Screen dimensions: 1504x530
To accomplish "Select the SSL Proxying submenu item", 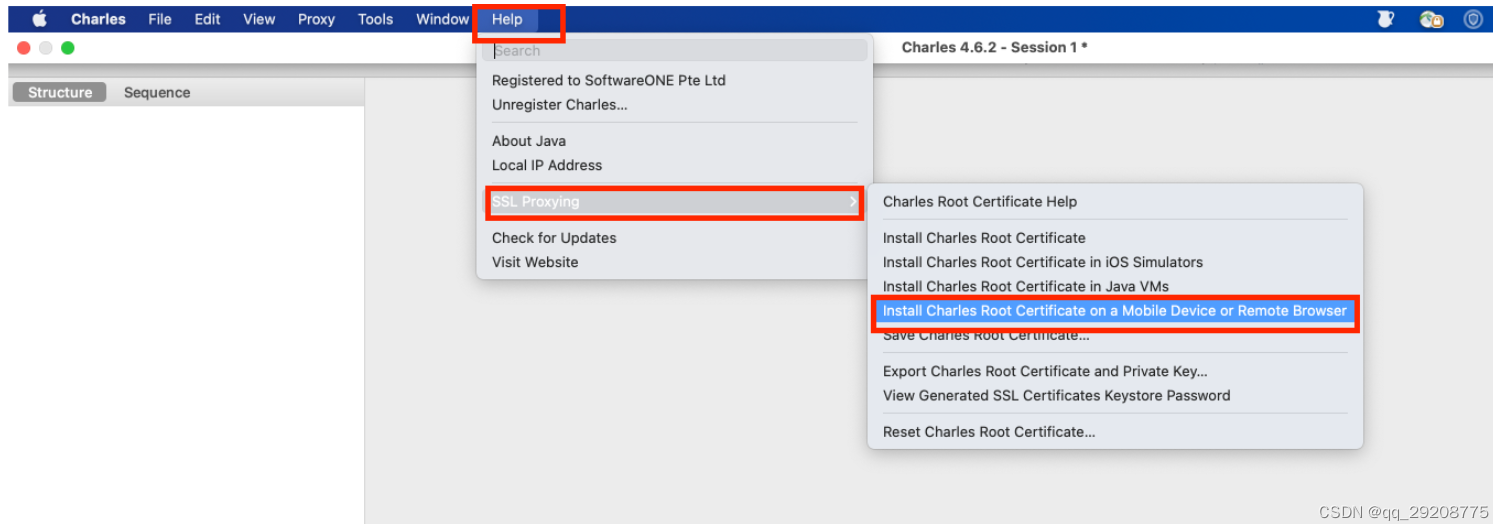I will (675, 202).
